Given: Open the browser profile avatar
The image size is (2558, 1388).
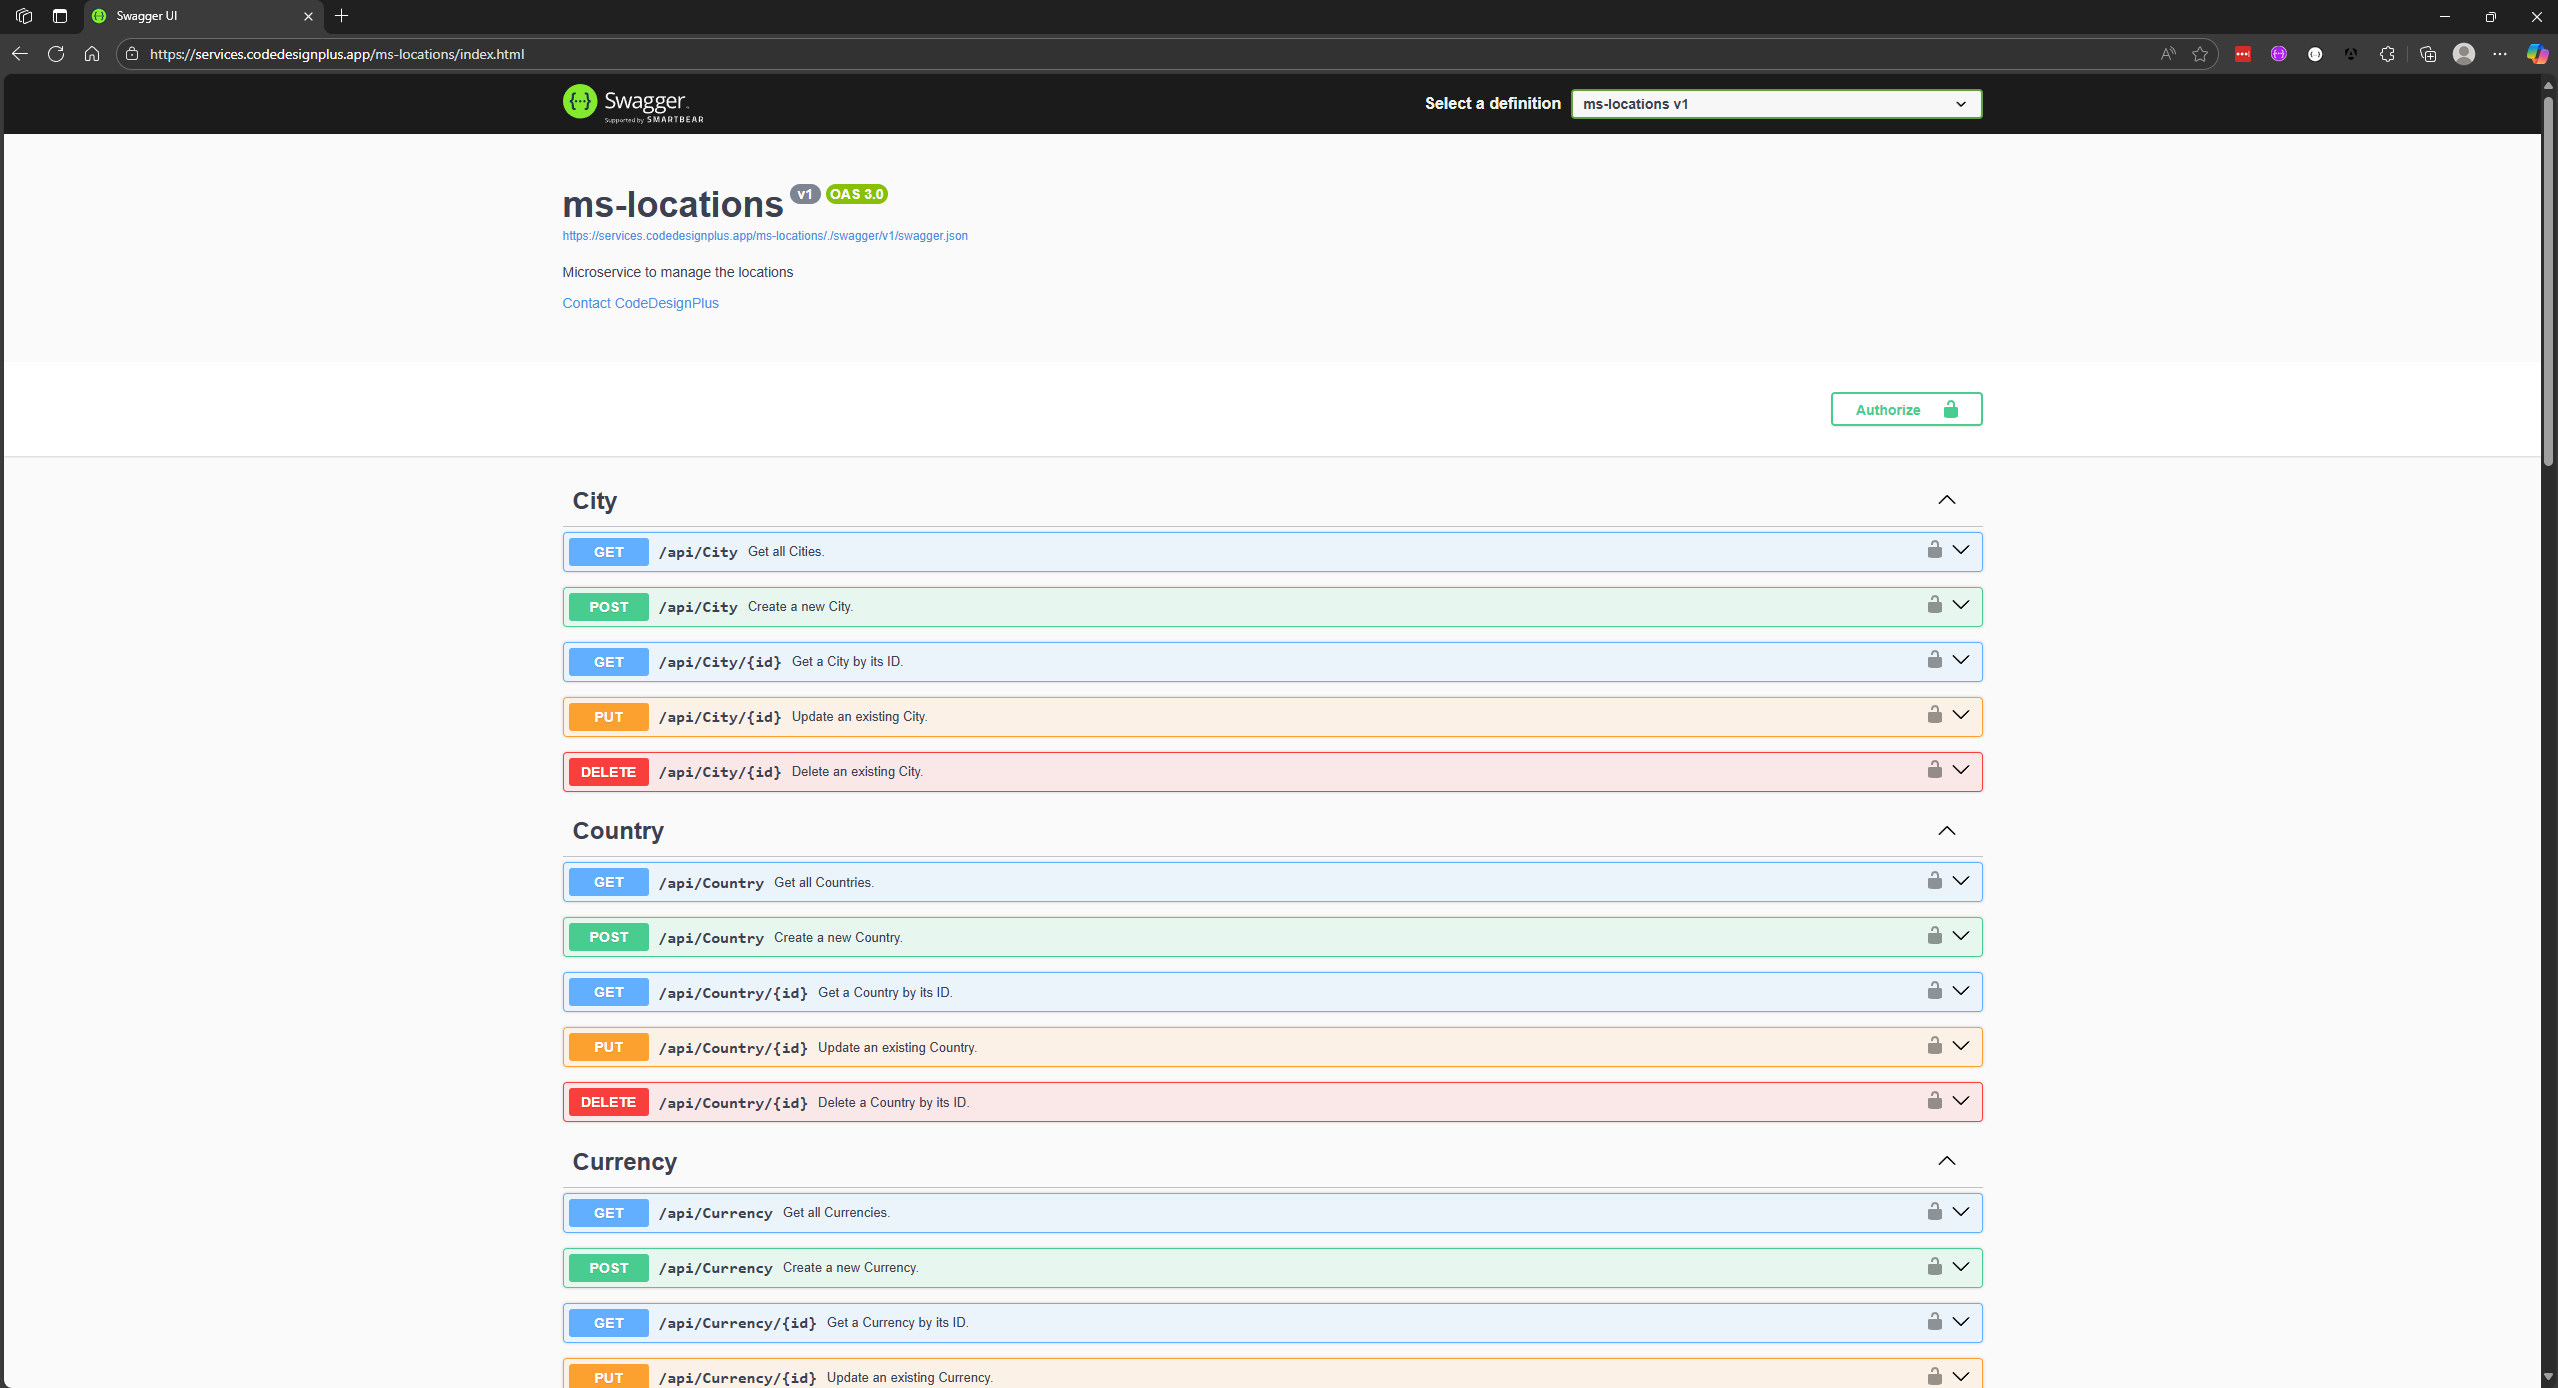Looking at the screenshot, I should (2464, 54).
